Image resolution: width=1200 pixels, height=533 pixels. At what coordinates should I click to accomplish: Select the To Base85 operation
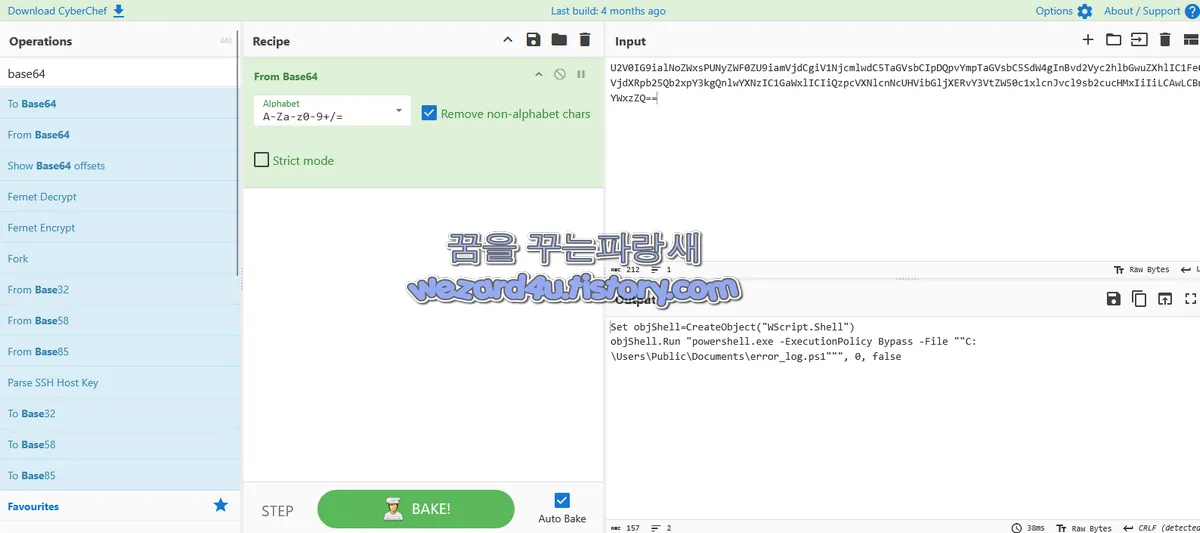120,476
